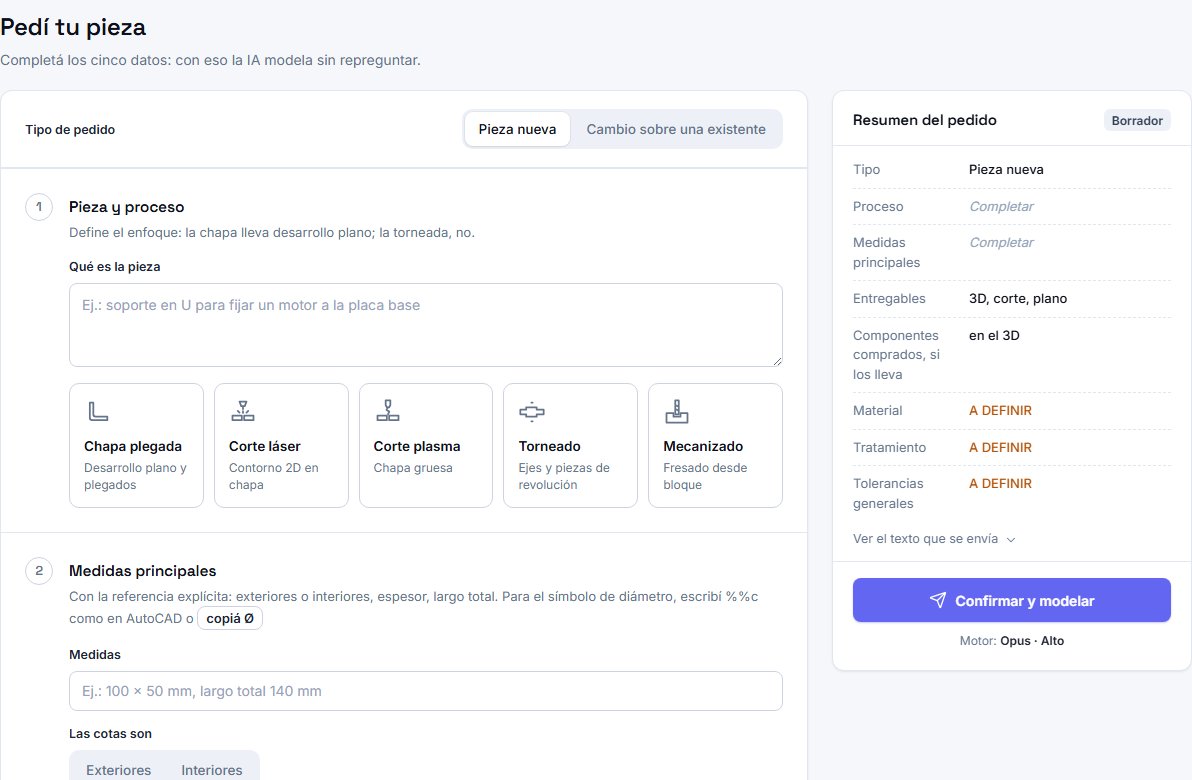Click A DEFINIR value for Tratamiento
Screen dimensions: 1192x780
[1000, 447]
